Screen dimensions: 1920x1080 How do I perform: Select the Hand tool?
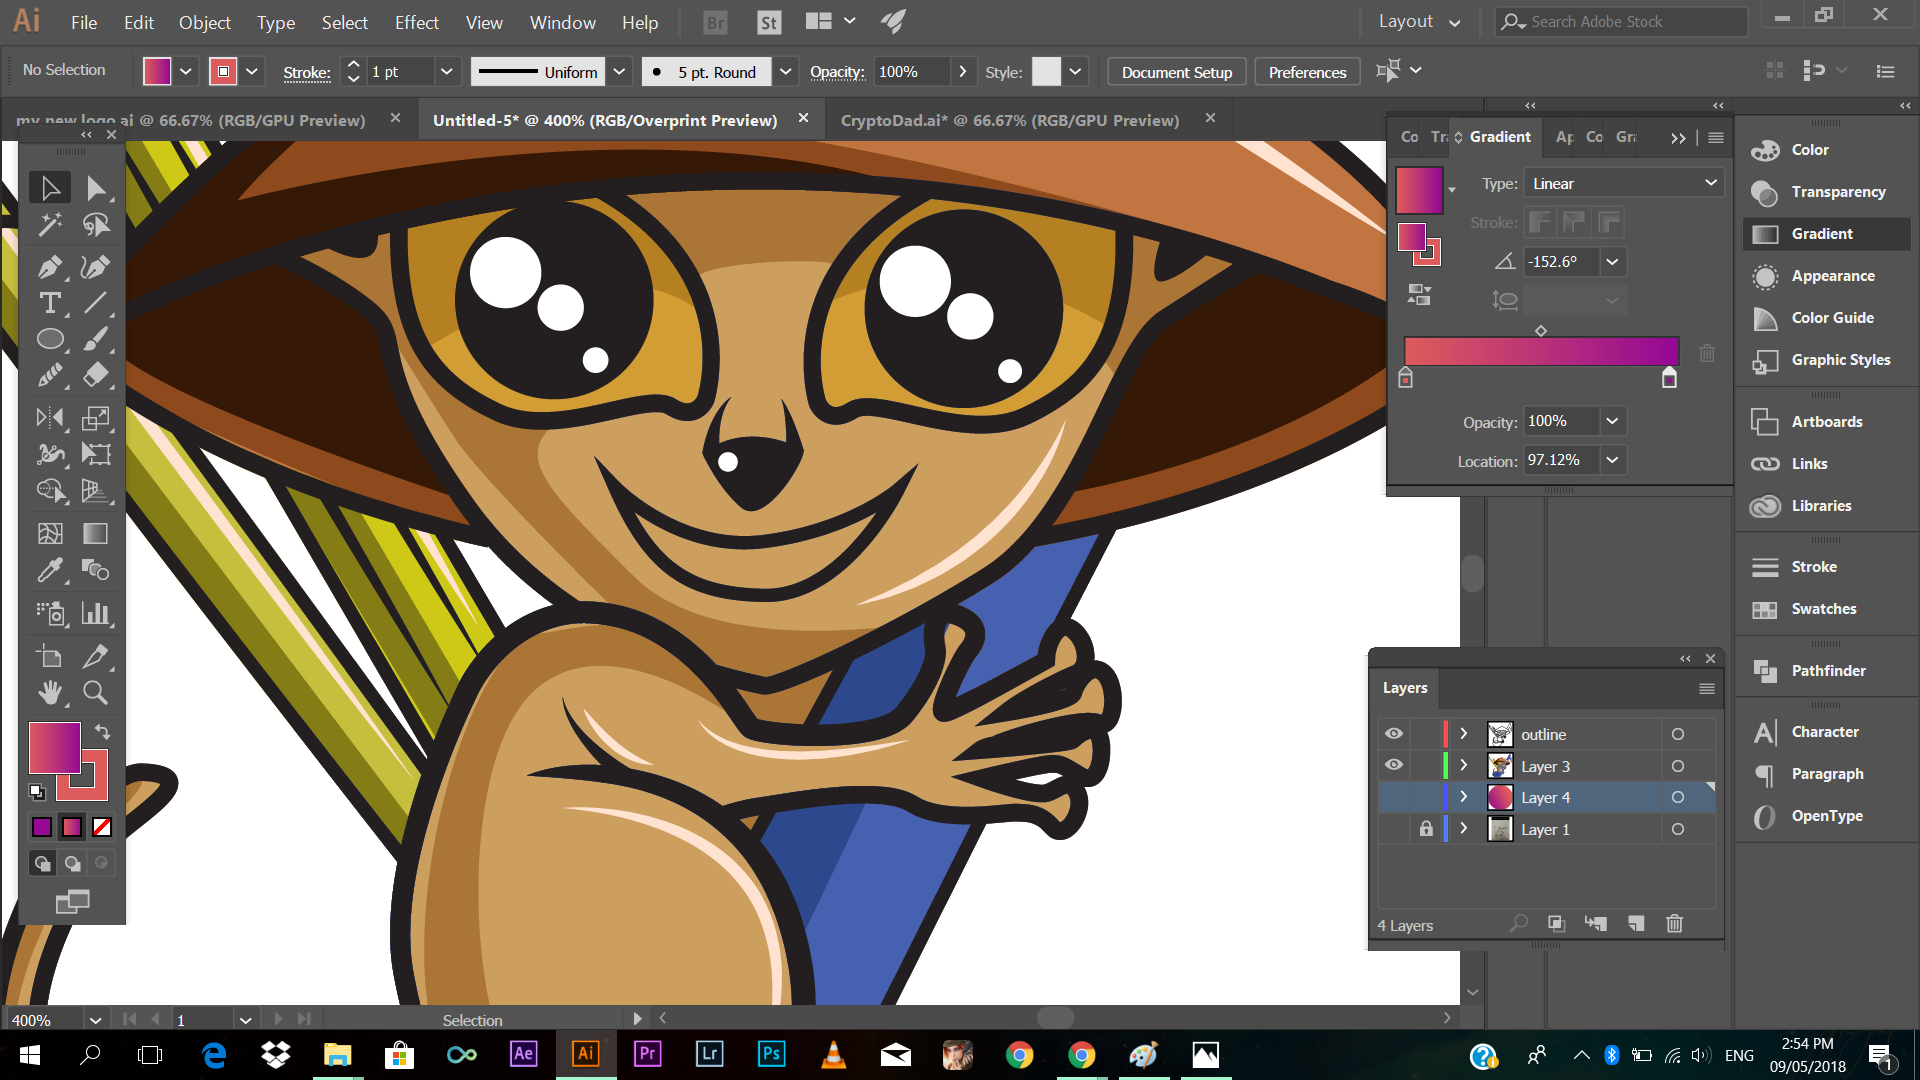point(50,692)
